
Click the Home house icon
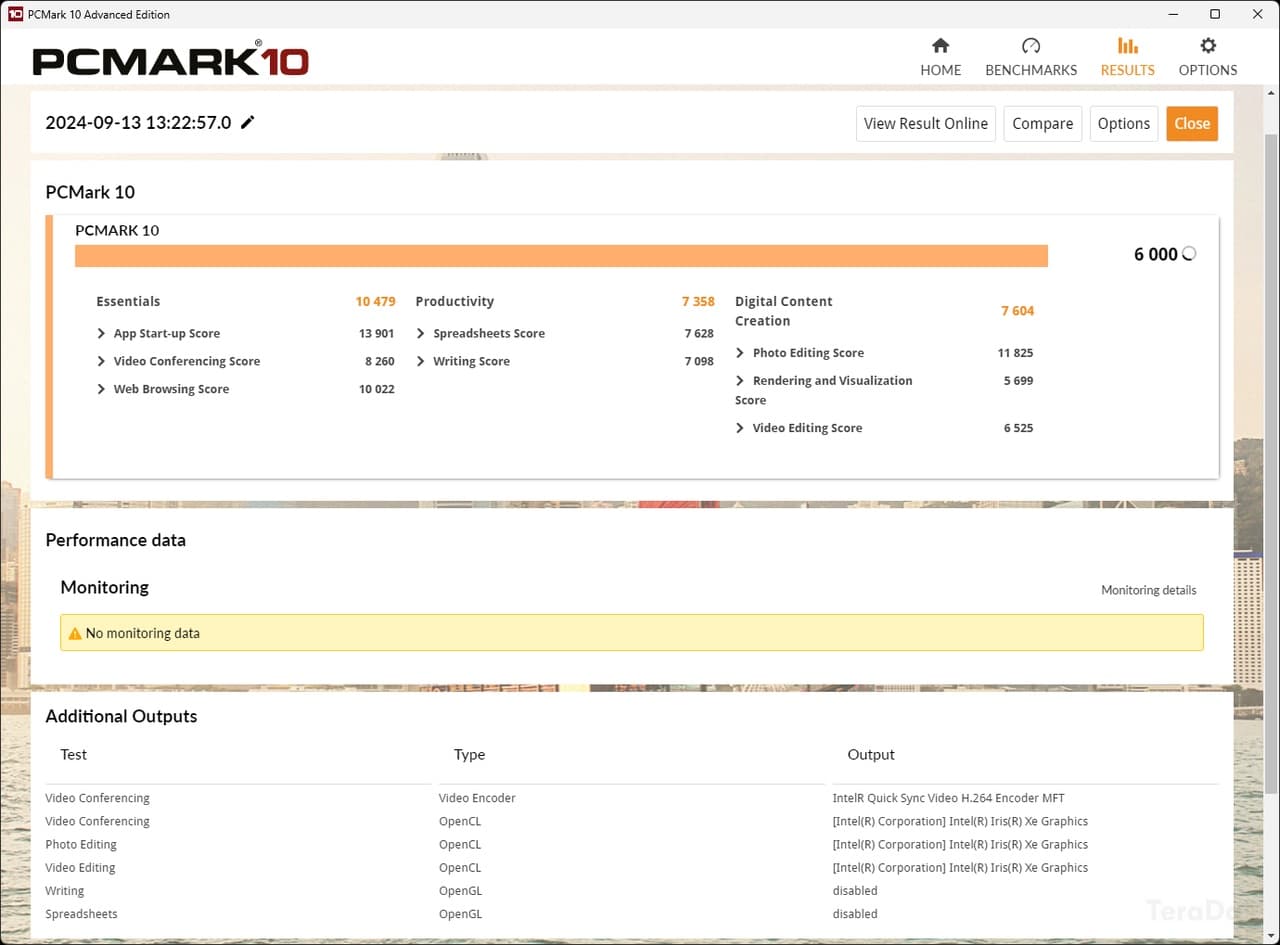(x=940, y=45)
